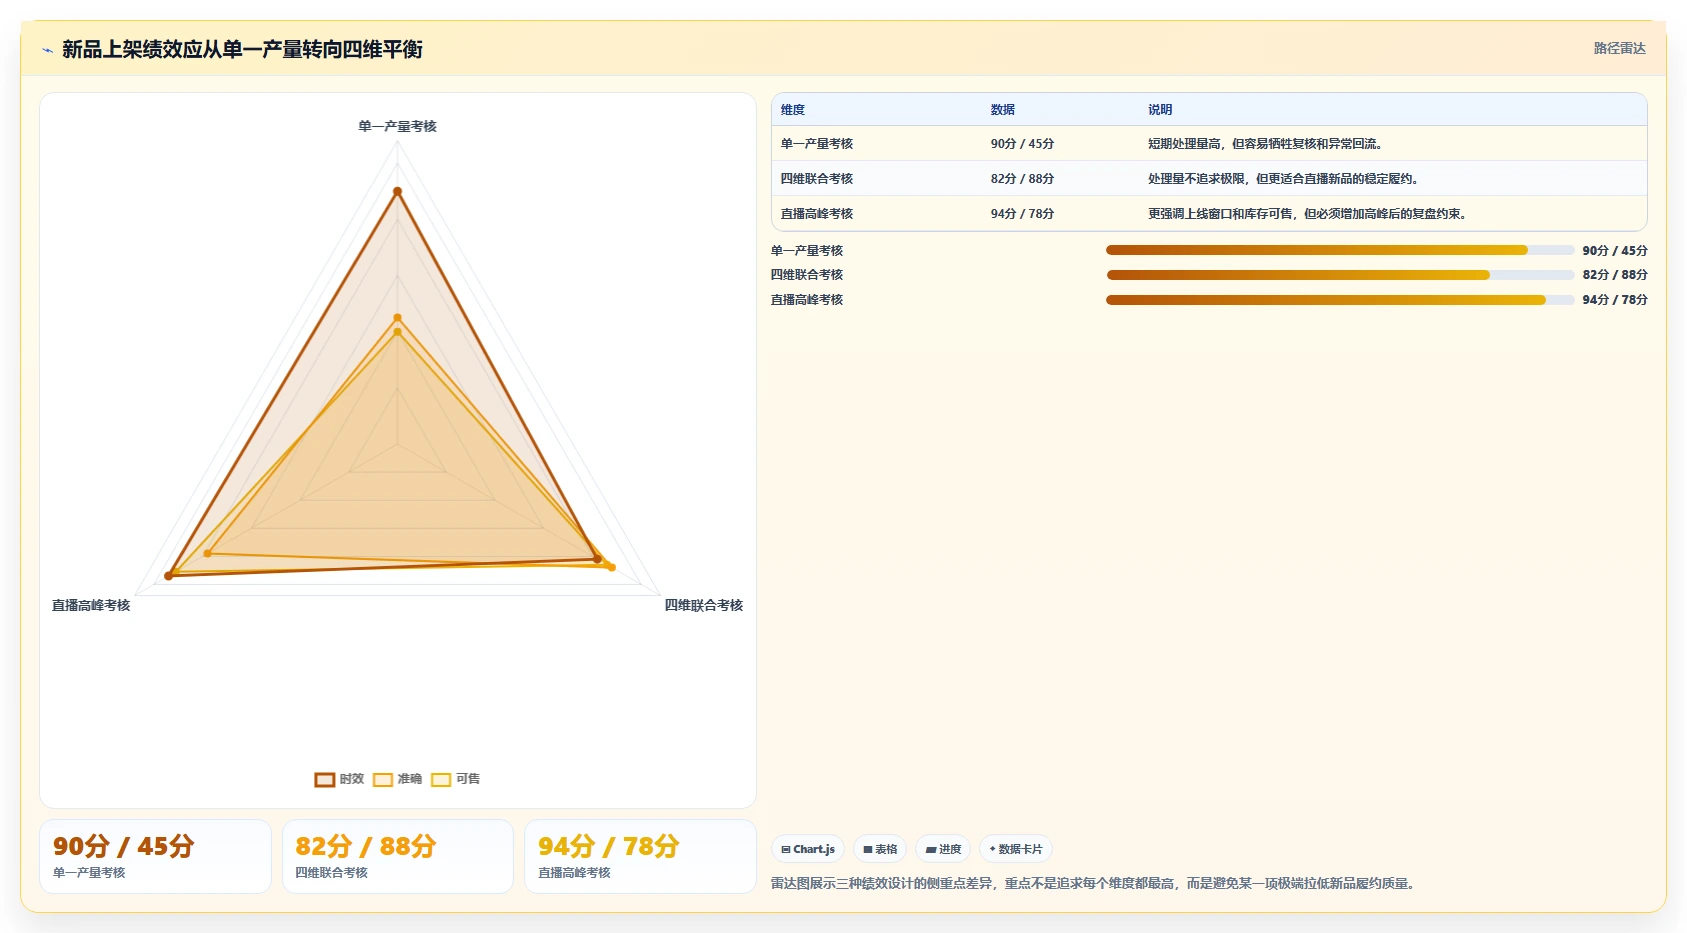Click the 90分 / 45分 progress value
This screenshot has width=1687, height=933.
tap(1615, 250)
